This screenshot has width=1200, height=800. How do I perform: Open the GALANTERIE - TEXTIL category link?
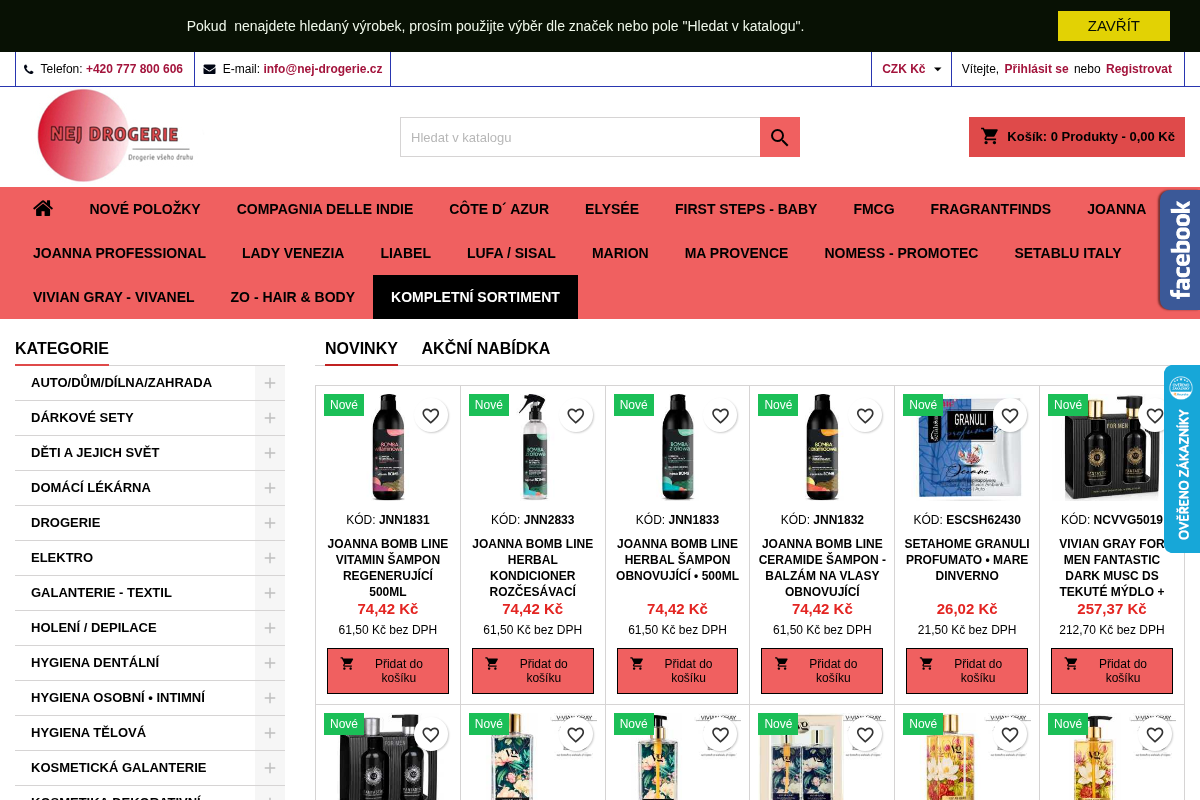pyautogui.click(x=101, y=593)
